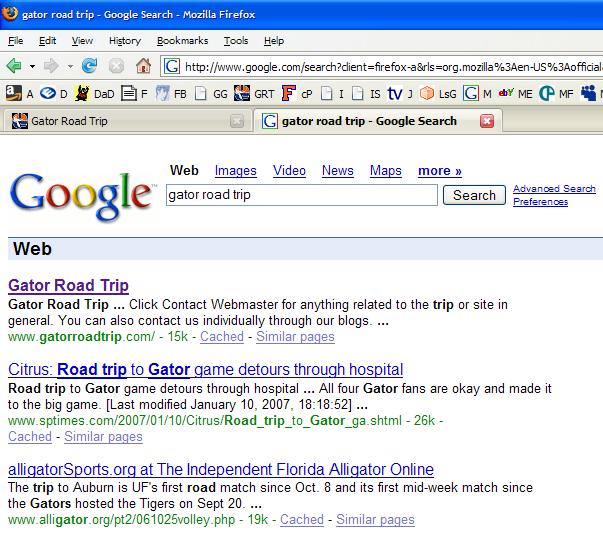Screen dimensions: 603x540
Task: Open Google News search link
Action: tap(338, 170)
